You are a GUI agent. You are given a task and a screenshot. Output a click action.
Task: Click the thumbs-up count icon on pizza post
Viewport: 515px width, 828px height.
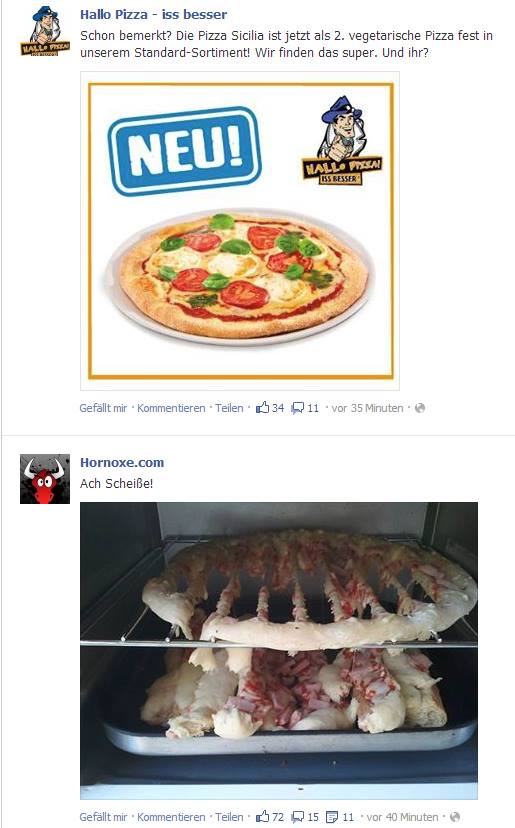pyautogui.click(x=263, y=408)
